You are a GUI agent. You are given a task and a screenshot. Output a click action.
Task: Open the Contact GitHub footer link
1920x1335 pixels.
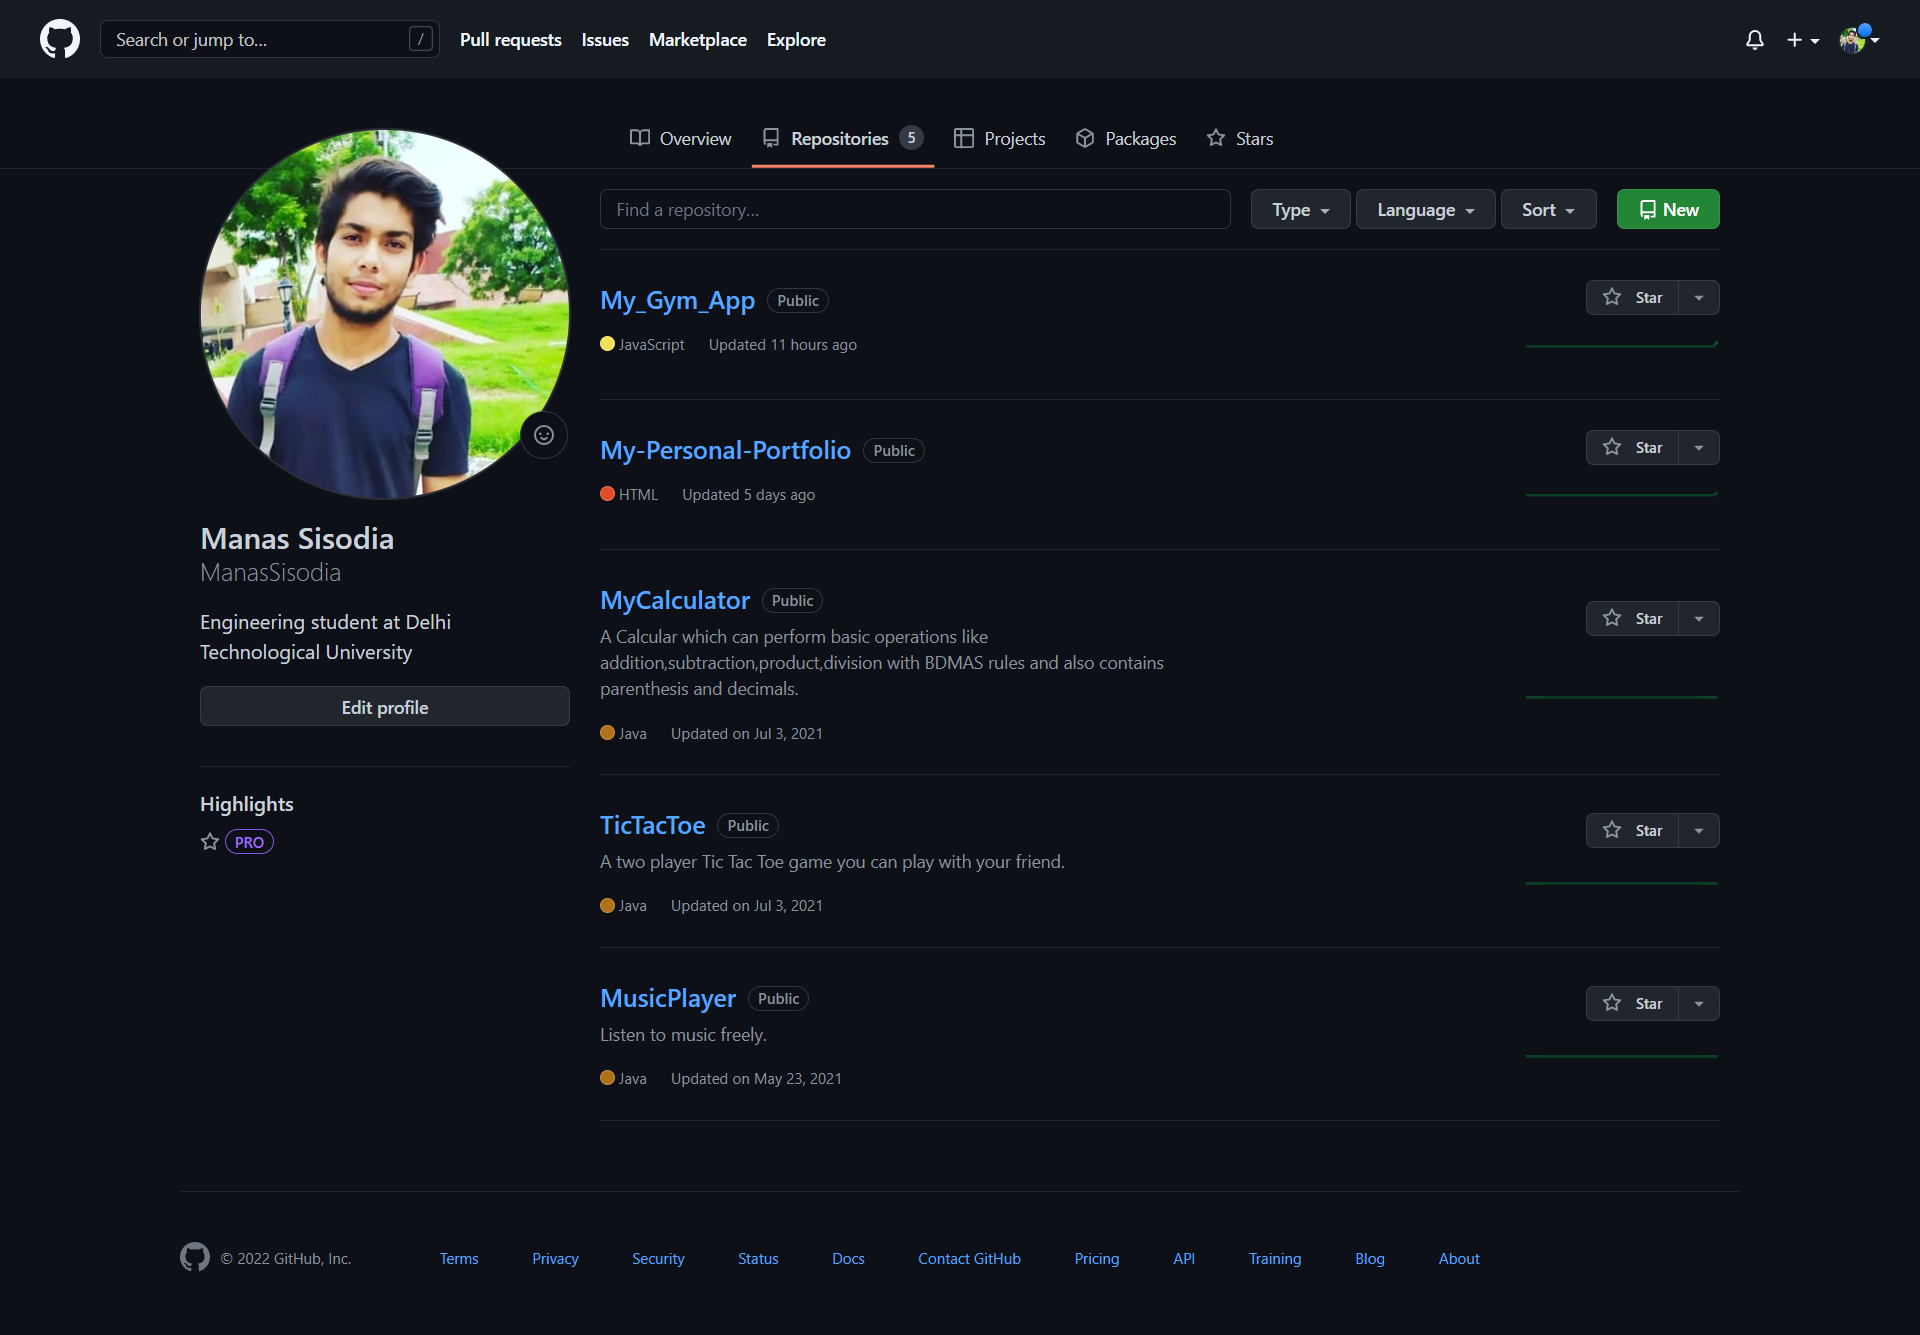coord(969,1258)
